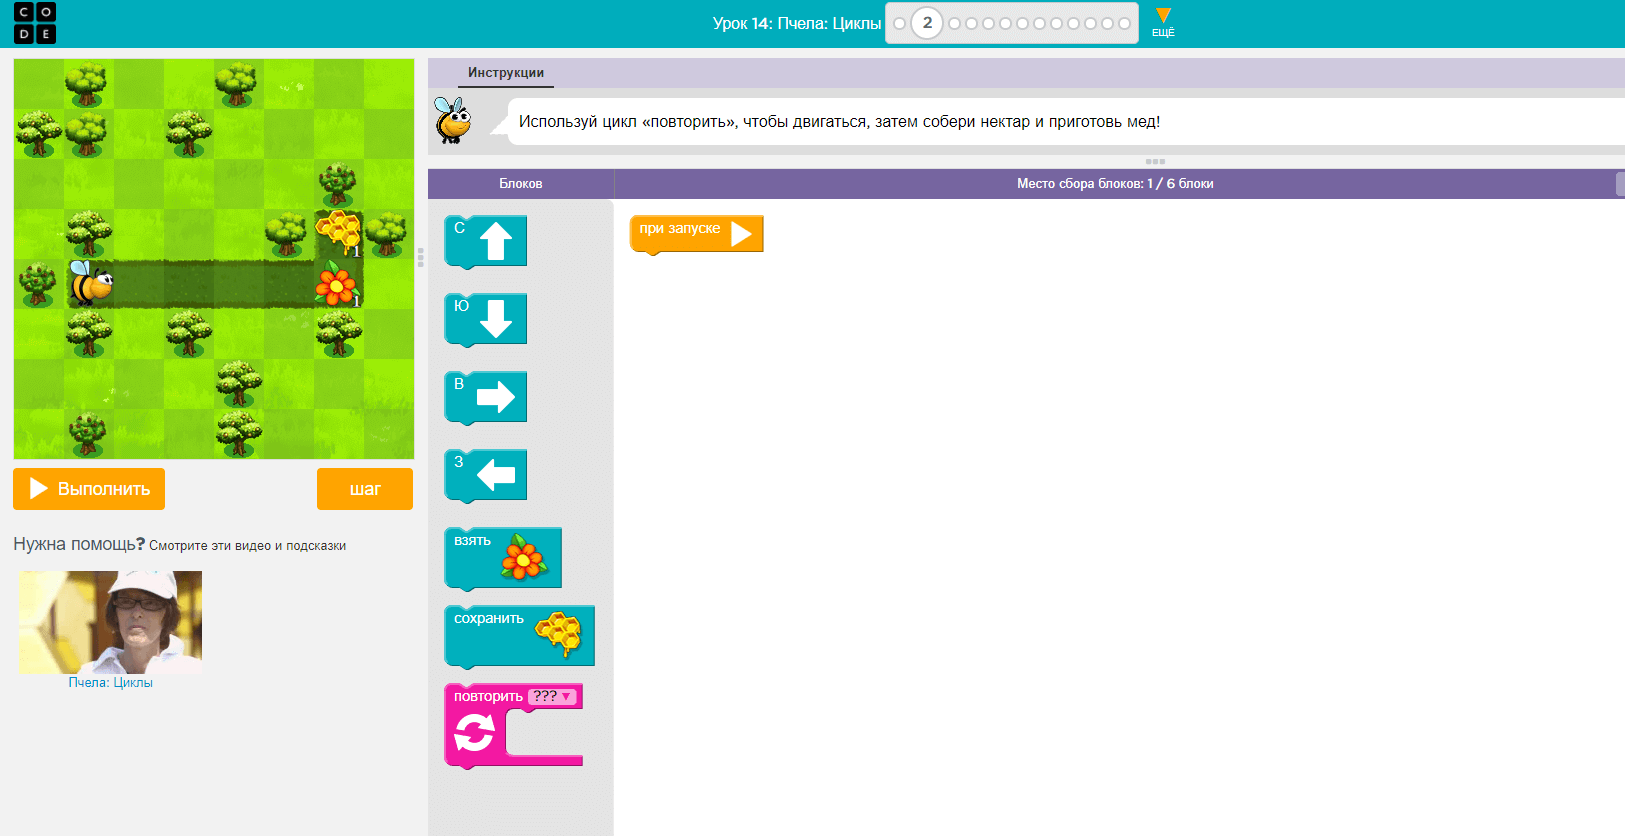Click the 'повторить' loop block icon

[x=473, y=734]
